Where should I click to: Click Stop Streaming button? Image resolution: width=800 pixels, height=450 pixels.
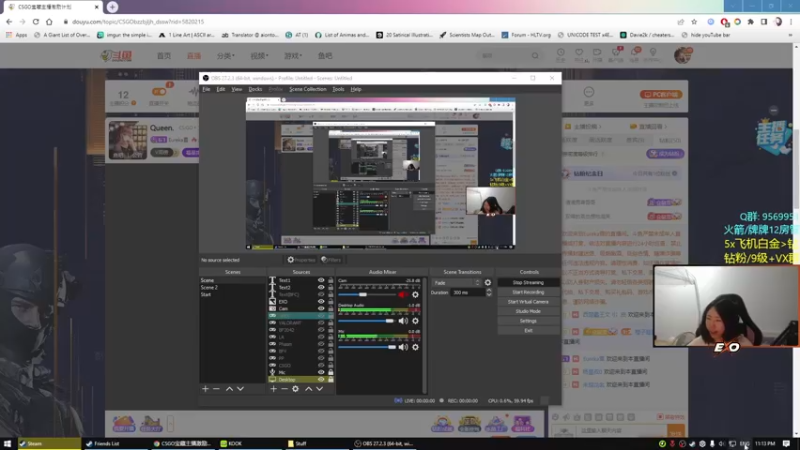pyautogui.click(x=528, y=283)
